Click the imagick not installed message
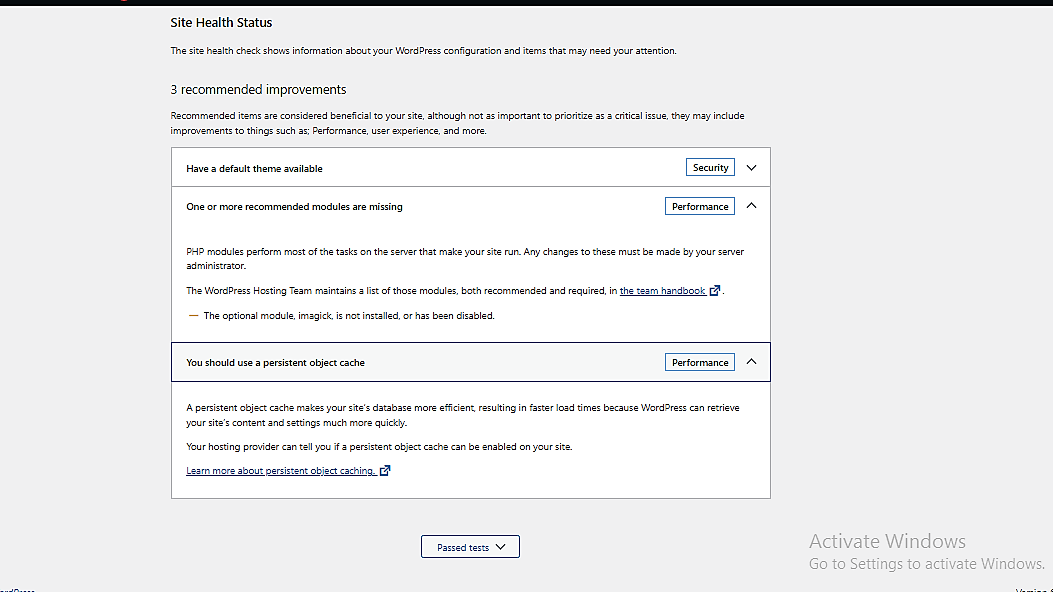Screen dimensions: 1053x592 tap(349, 316)
